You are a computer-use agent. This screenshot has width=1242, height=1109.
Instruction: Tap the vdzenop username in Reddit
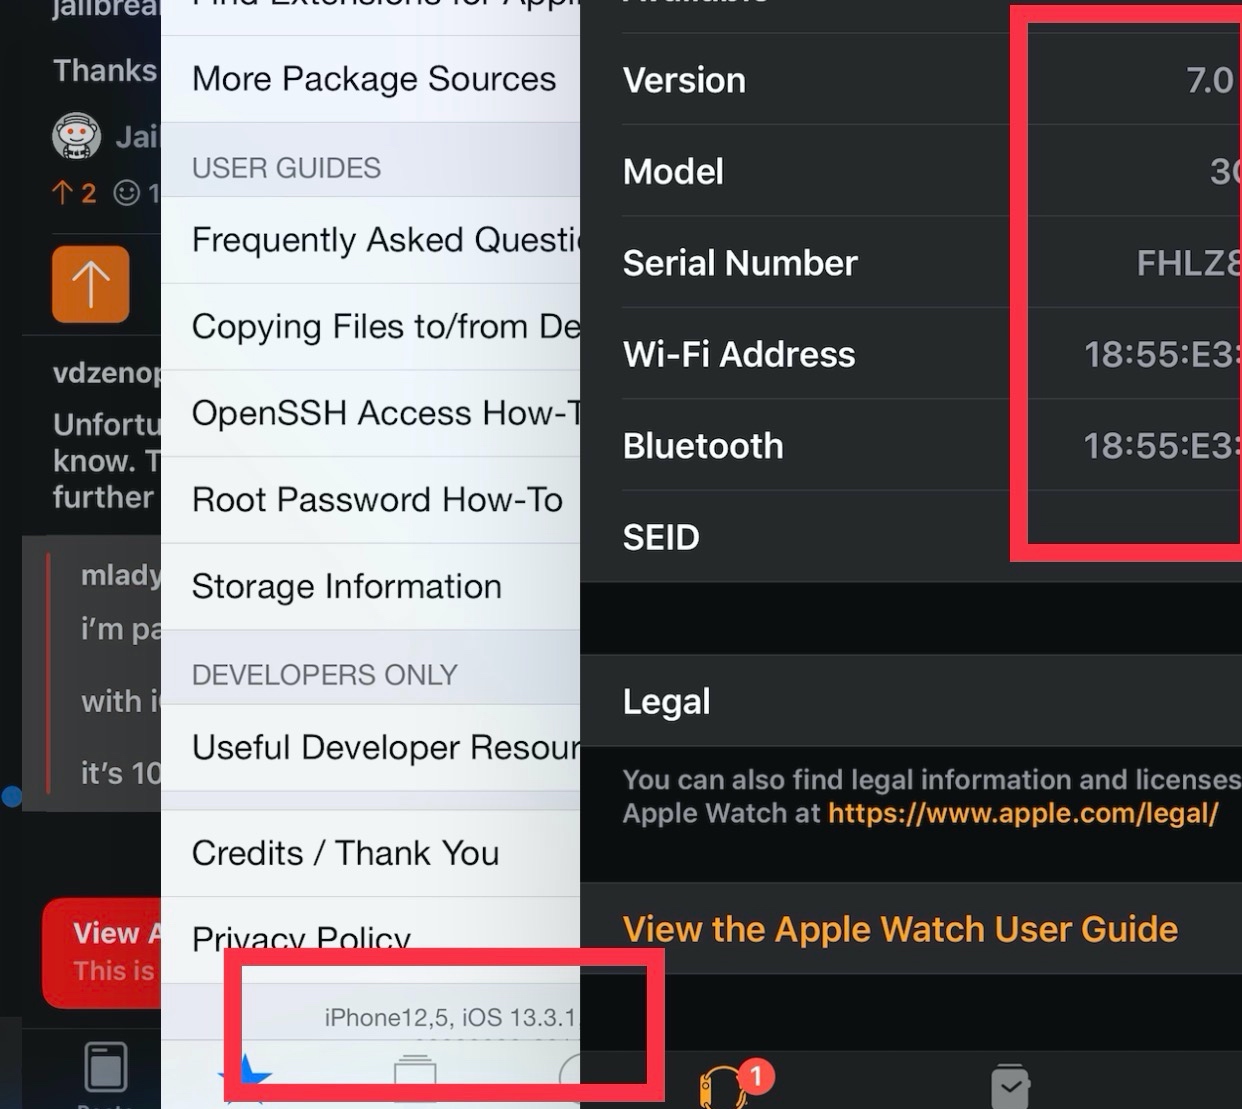tap(106, 373)
